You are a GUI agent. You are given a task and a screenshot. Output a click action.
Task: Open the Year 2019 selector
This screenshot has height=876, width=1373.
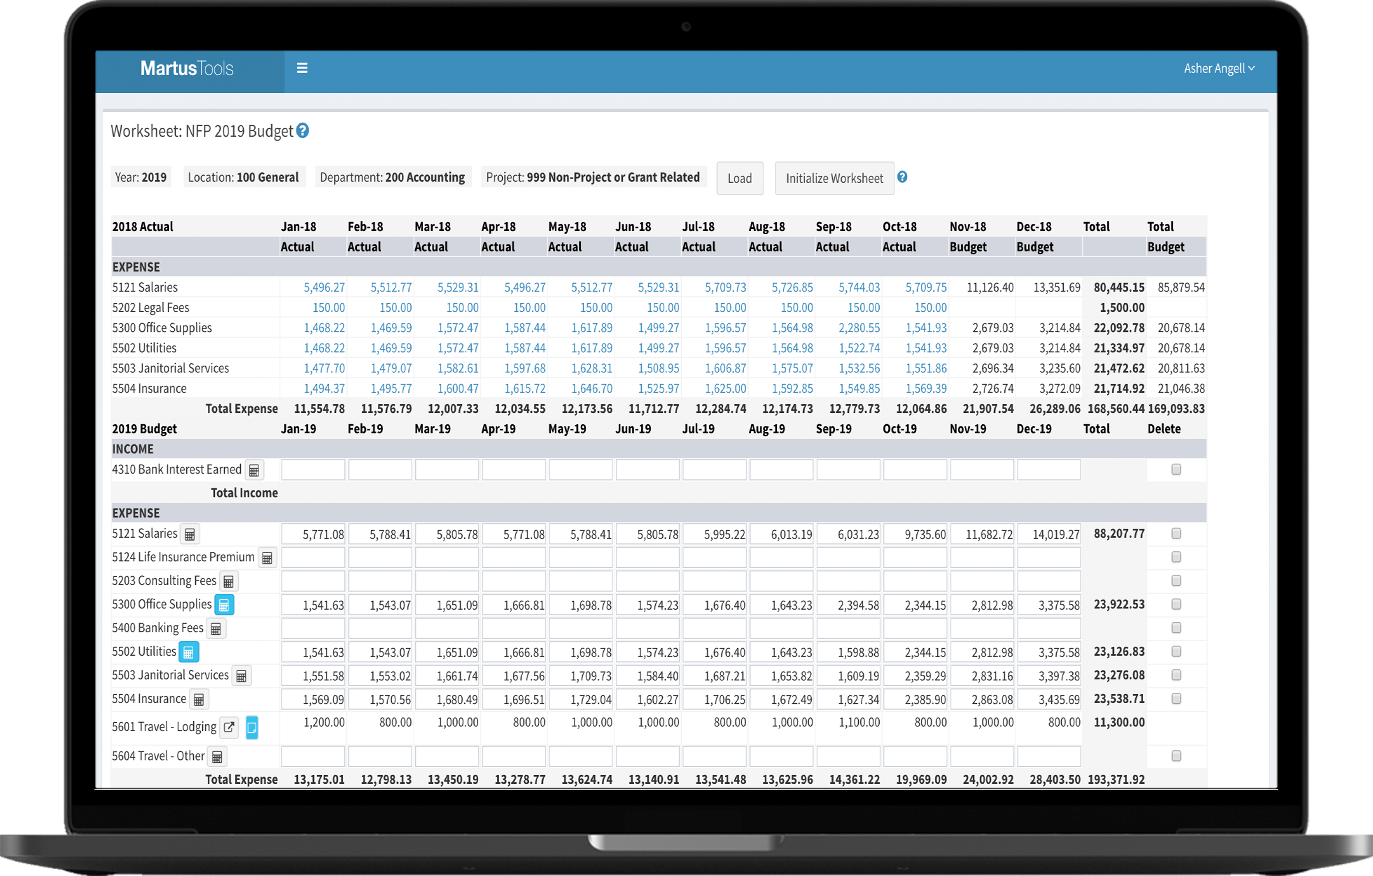[141, 176]
